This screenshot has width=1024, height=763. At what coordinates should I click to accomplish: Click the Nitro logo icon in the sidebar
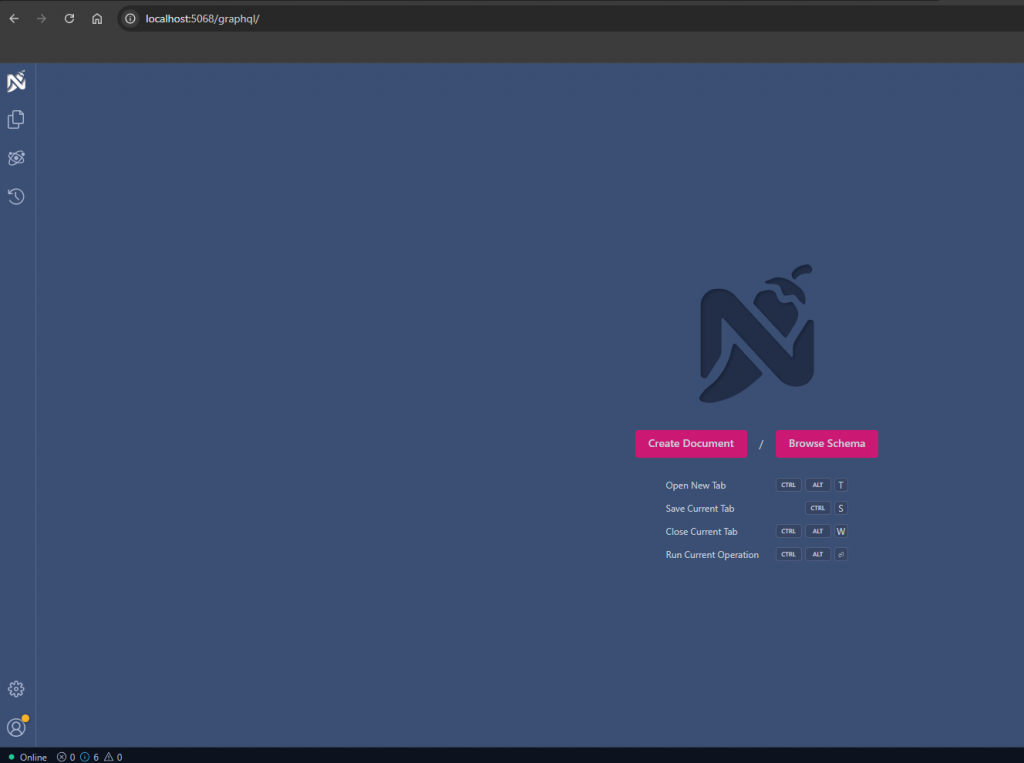16,81
